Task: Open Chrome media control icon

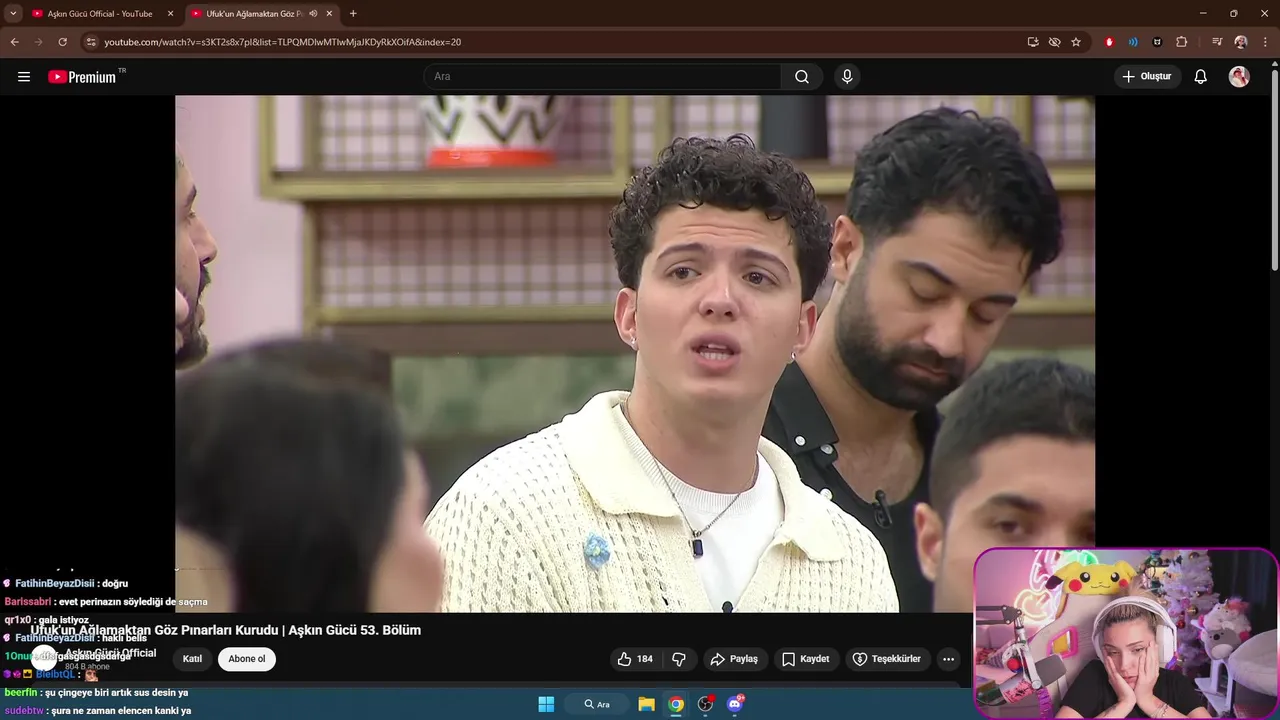Action: [x=1217, y=42]
